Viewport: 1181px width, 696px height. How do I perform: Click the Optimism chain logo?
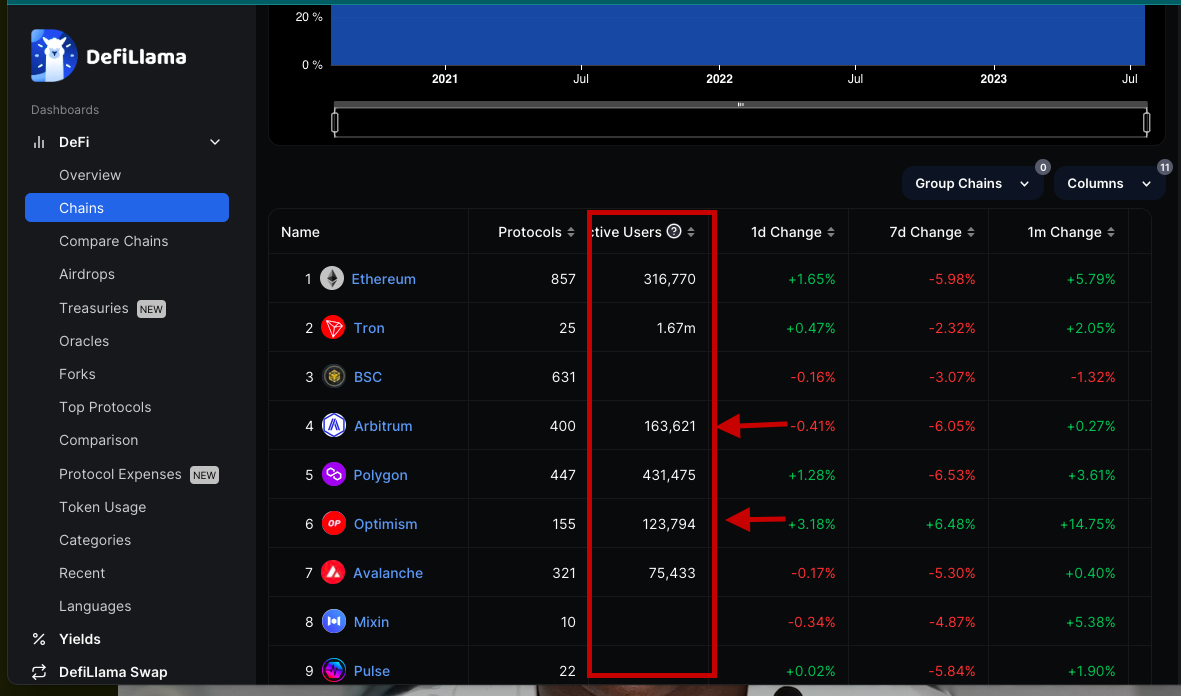click(334, 524)
